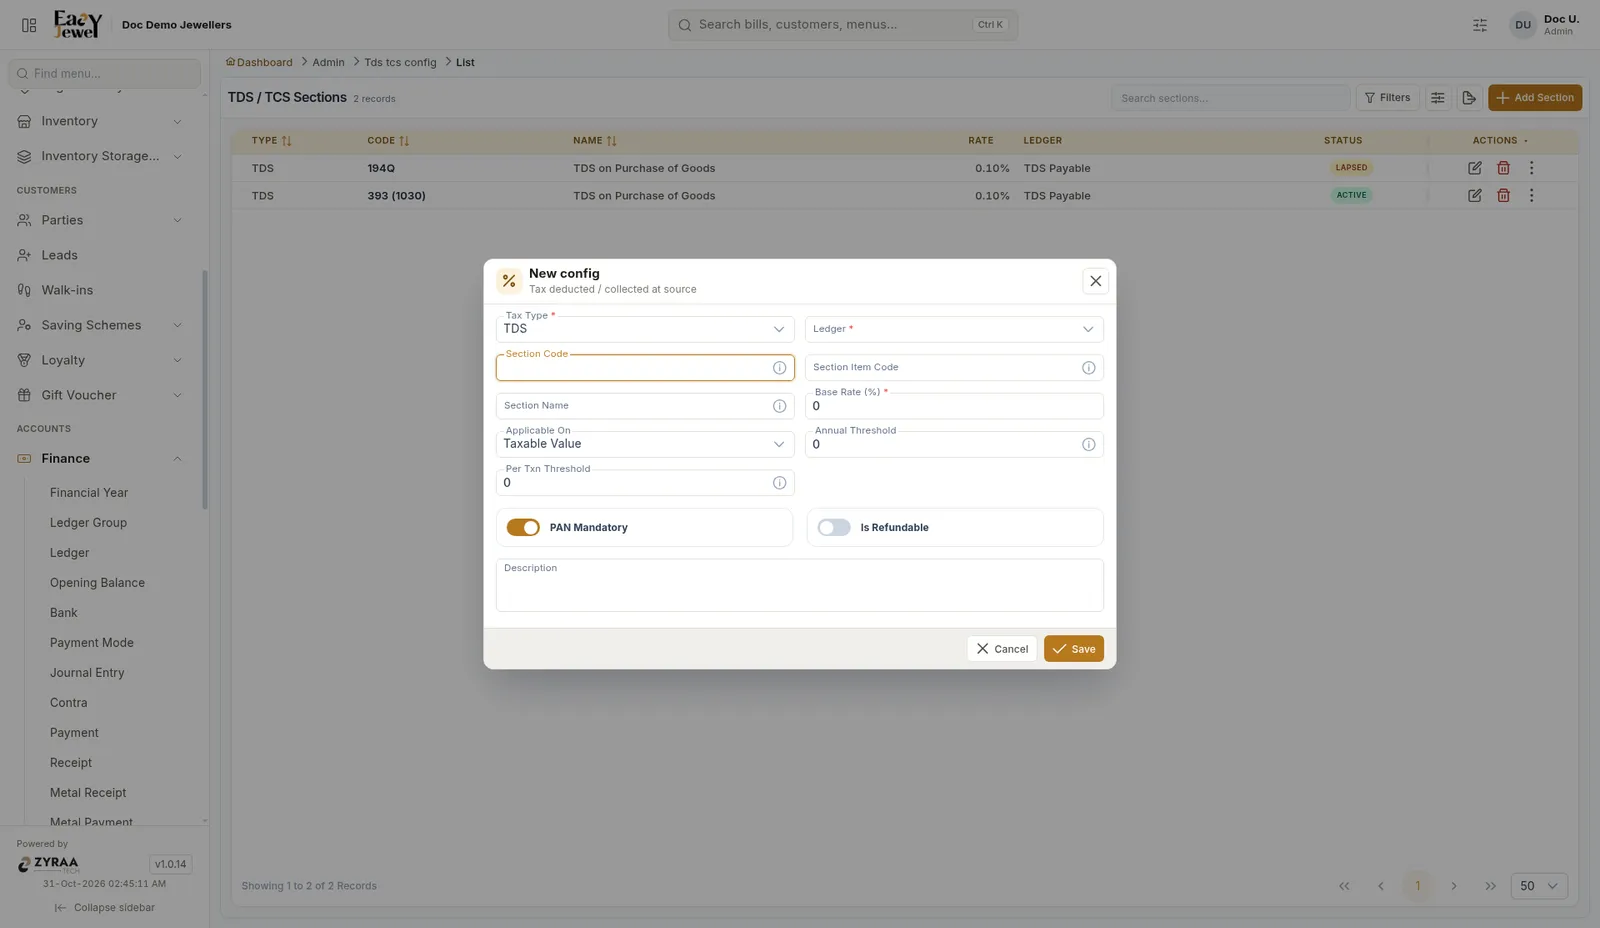The width and height of the screenshot is (1600, 928).
Task: Collapse the Finance menu
Action: click(100, 458)
